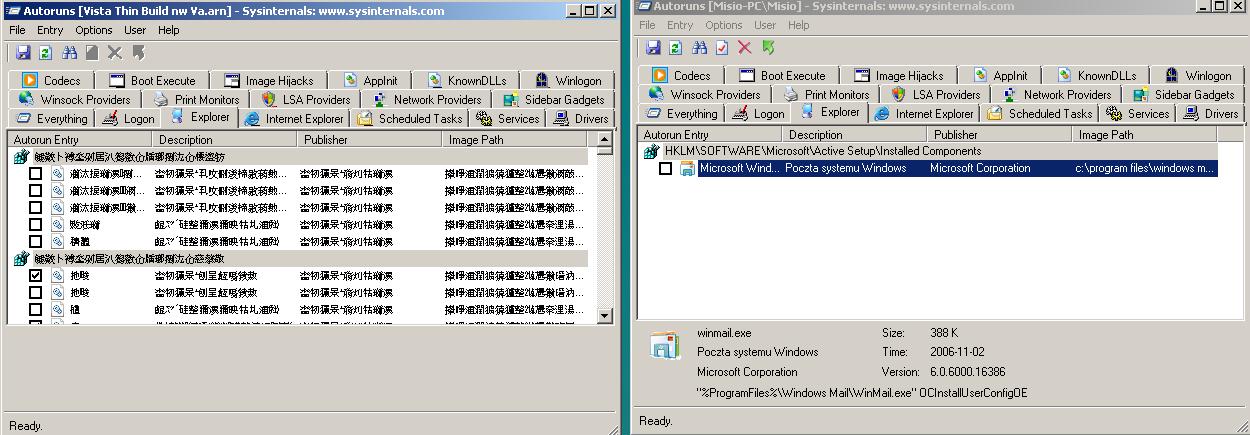Open Drivers tab in left window
This screenshot has width=1250, height=435.
pyautogui.click(x=580, y=118)
